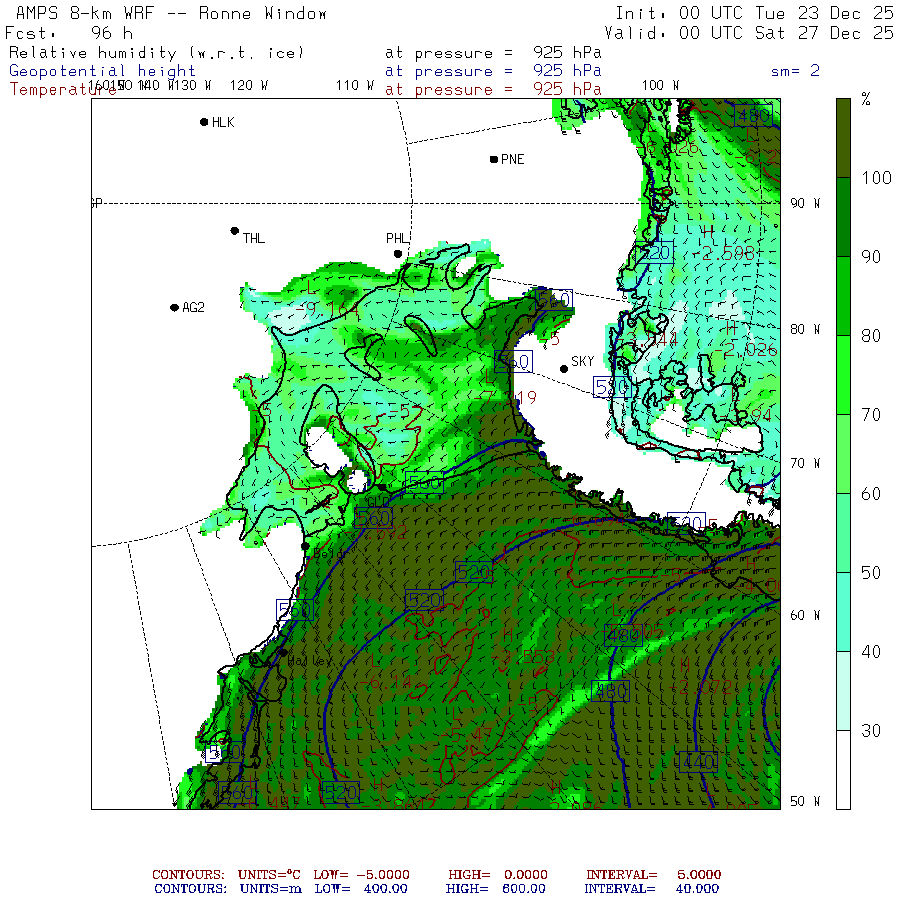Click the 'Init: 00 UTC Tue 23 Dec 25' line
The height and width of the screenshot is (900, 900).
tap(754, 13)
